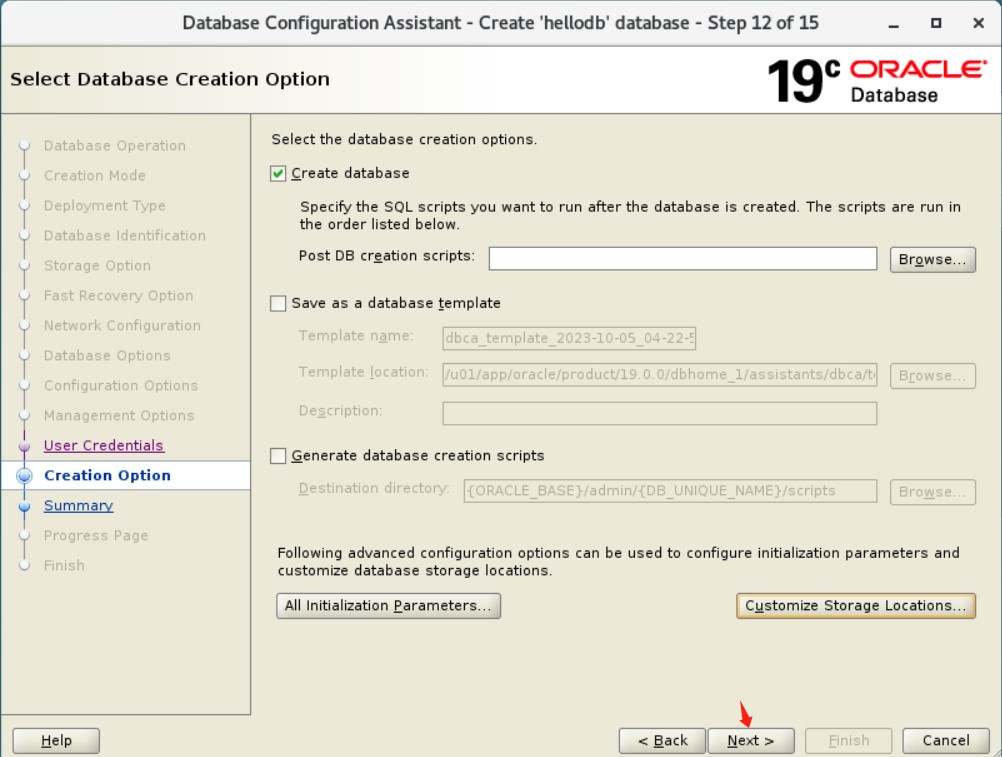Click 'Deployment Type' step text

click(104, 206)
